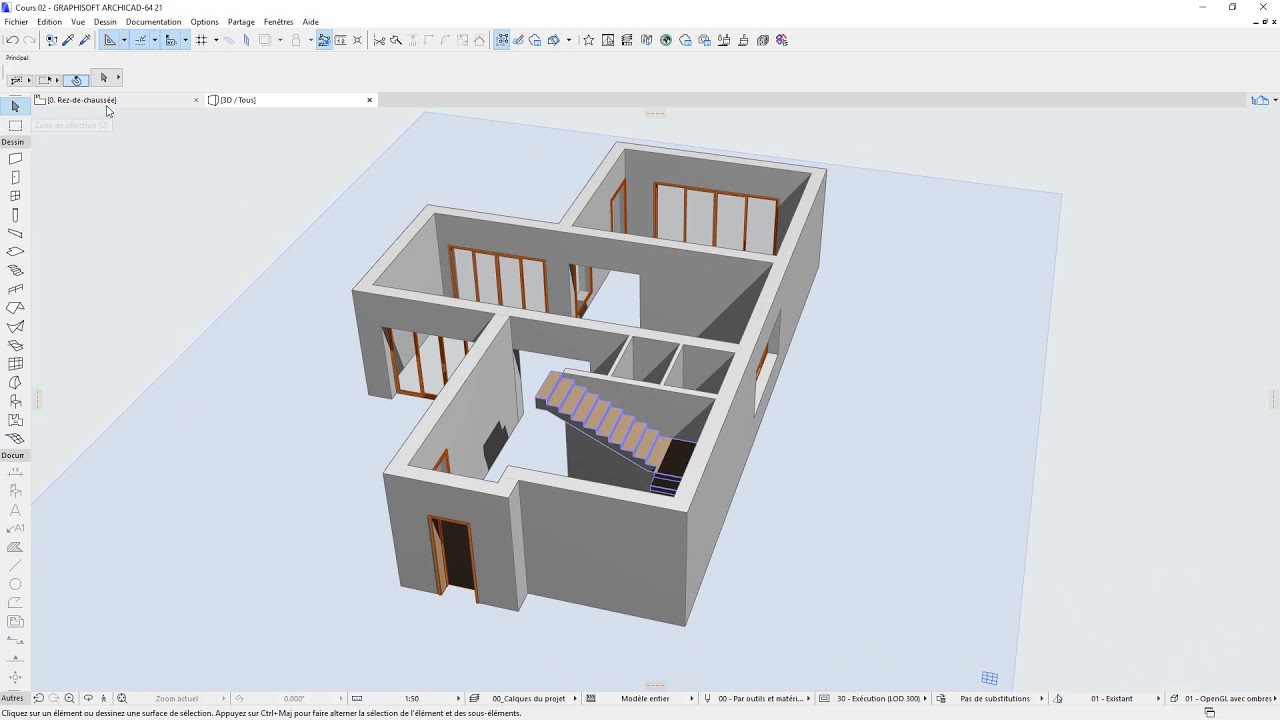The width and height of the screenshot is (1280, 720).
Task: Select the Railing tool
Action: click(15, 289)
